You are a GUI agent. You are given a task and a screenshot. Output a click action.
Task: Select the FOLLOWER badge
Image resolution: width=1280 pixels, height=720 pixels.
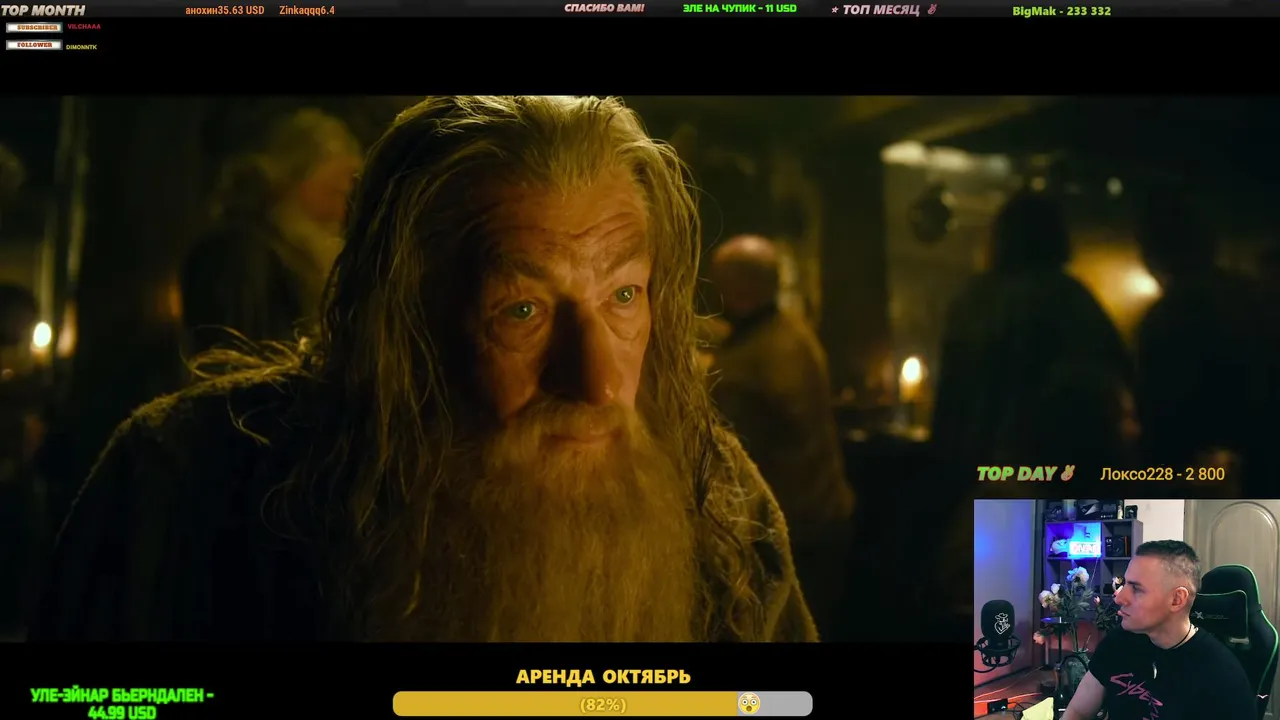34,45
